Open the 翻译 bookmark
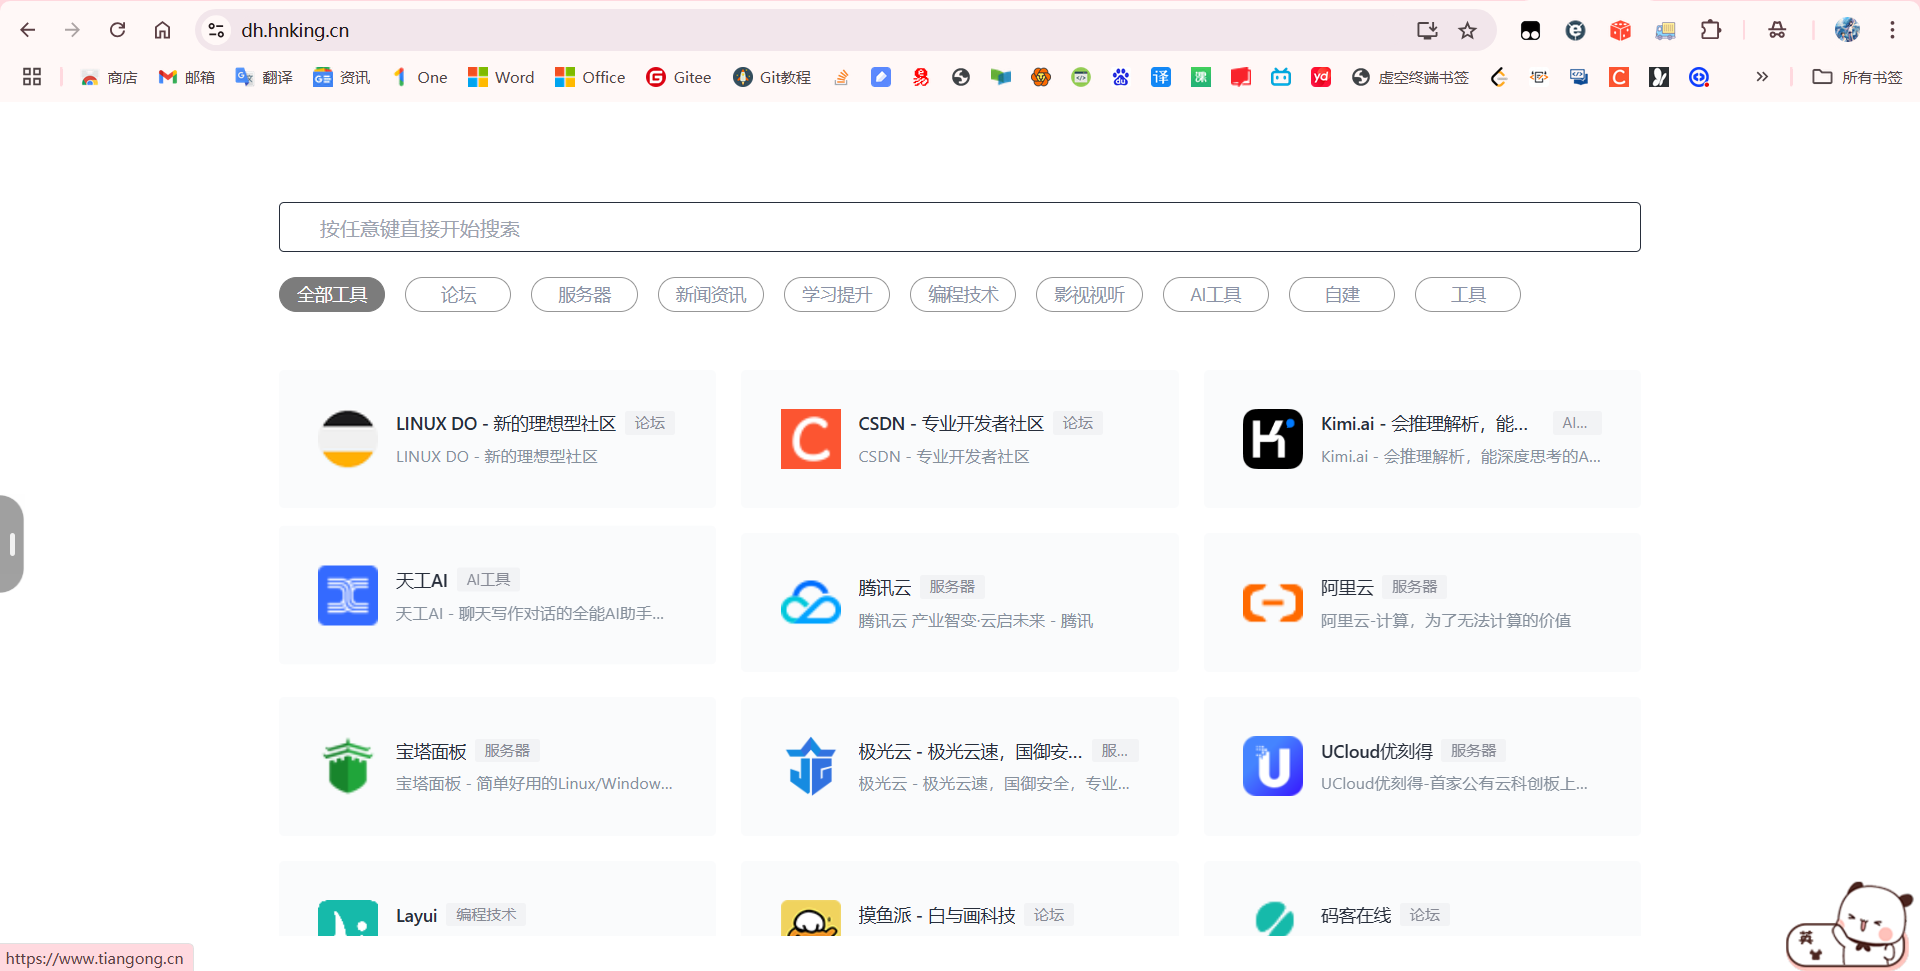The width and height of the screenshot is (1920, 971). pyautogui.click(x=264, y=77)
